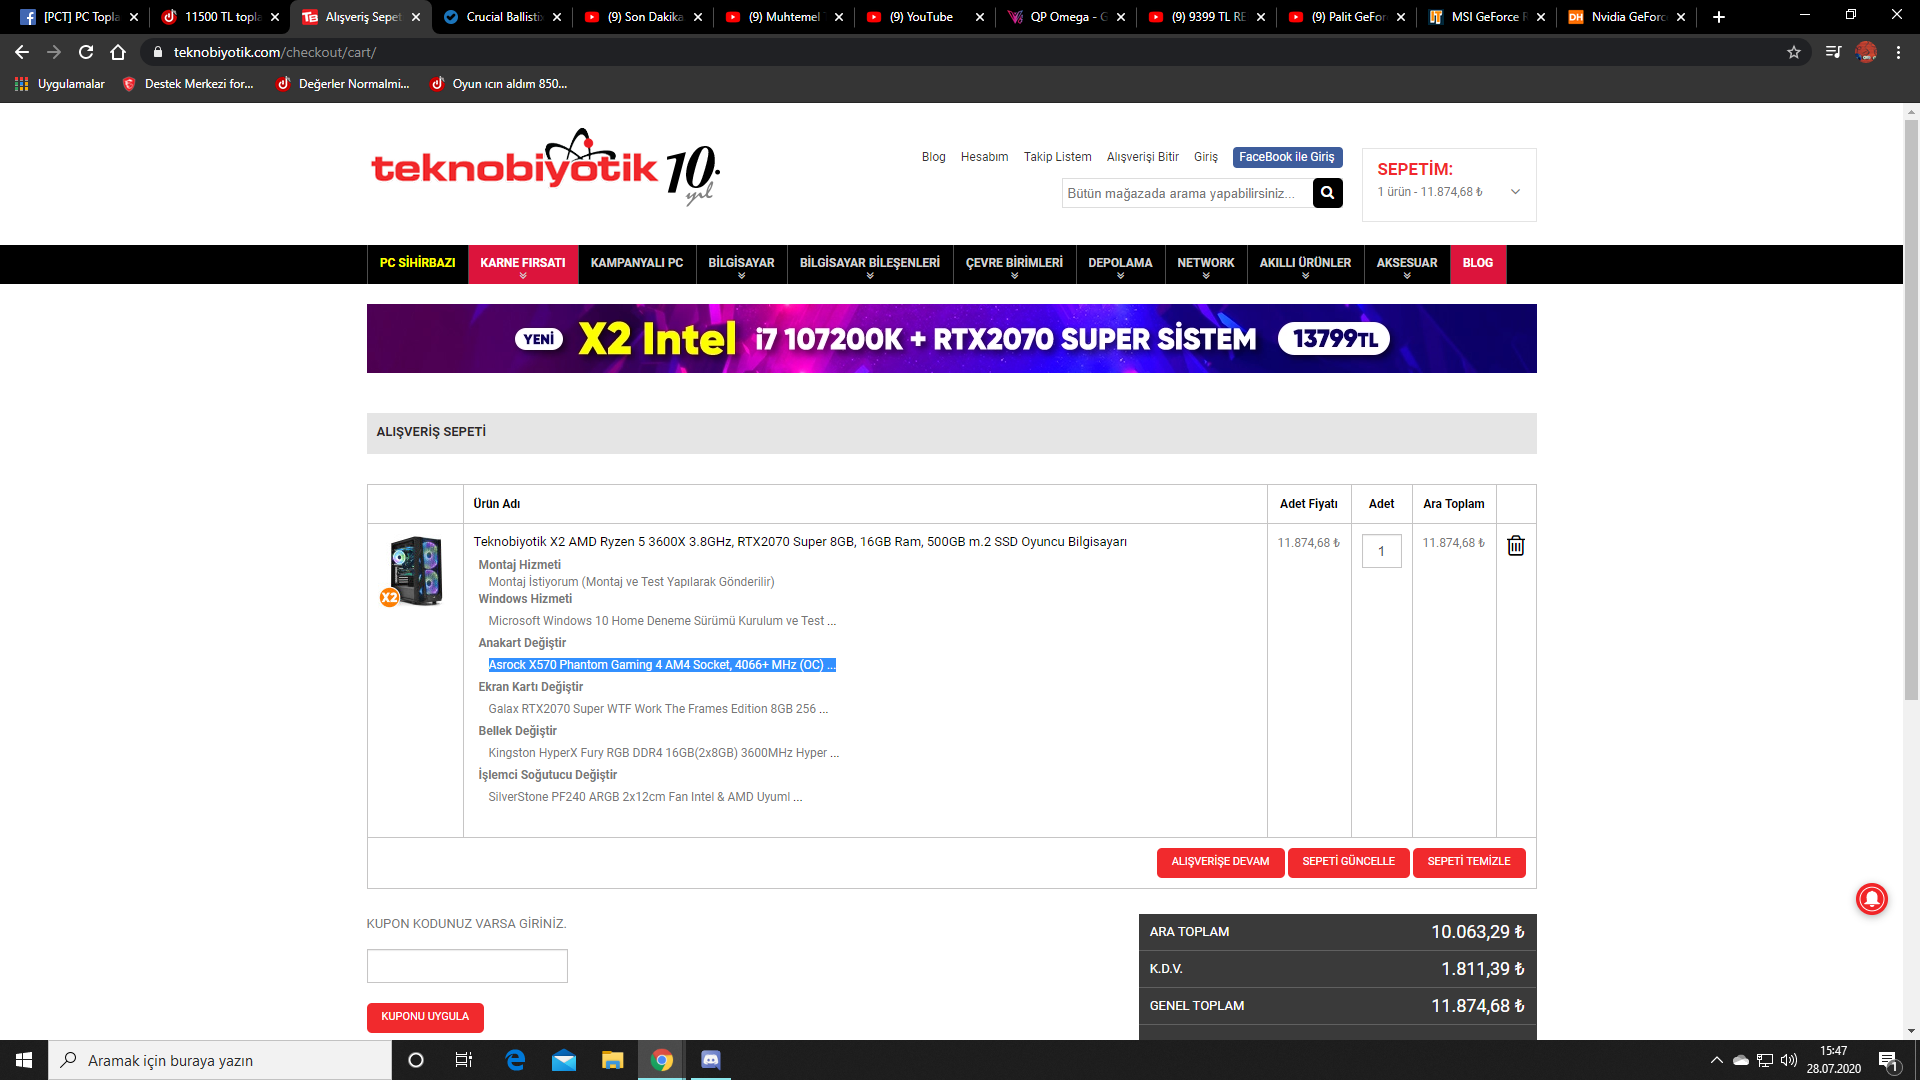Click the teknobiyotik logo

click(545, 166)
